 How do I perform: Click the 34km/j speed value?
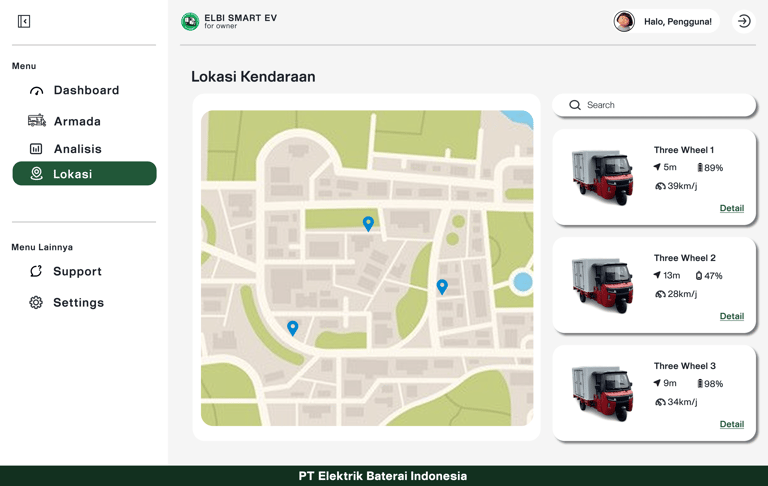click(x=682, y=402)
